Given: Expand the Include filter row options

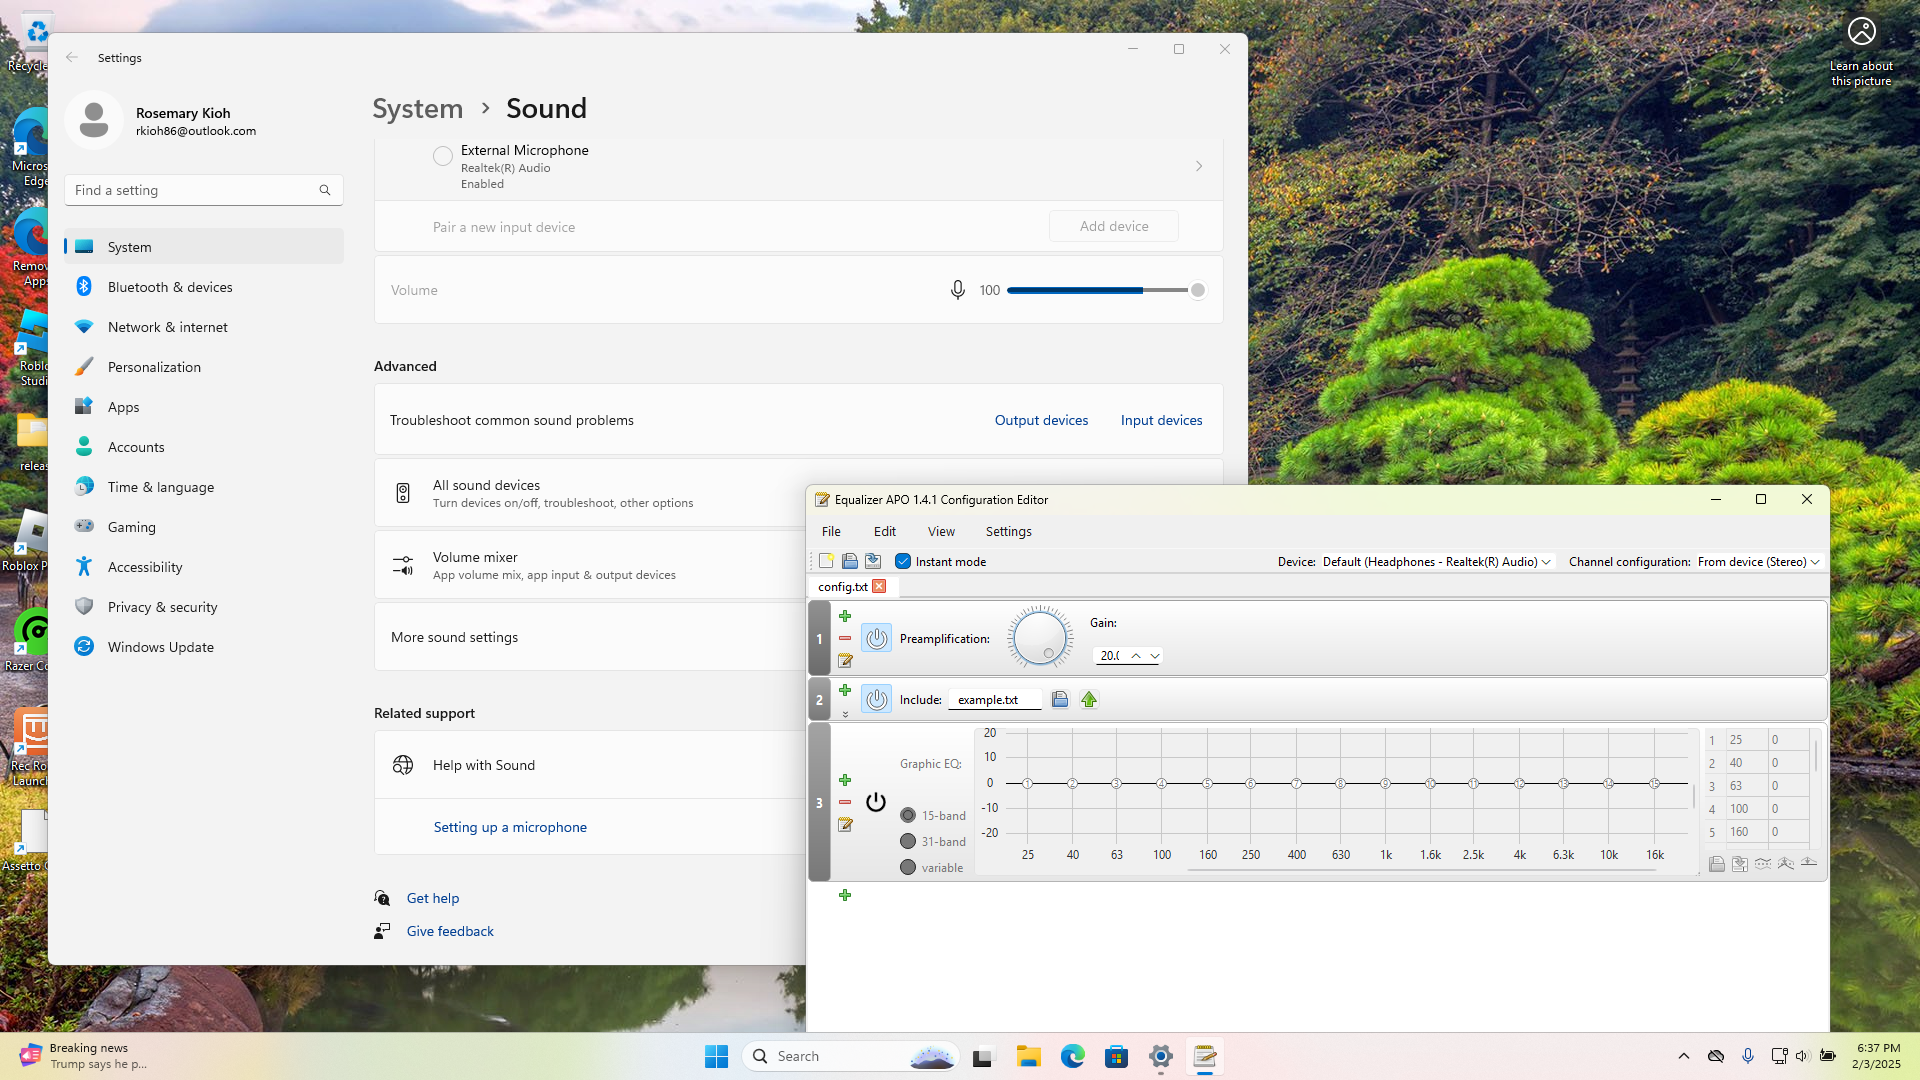Looking at the screenshot, I should (x=845, y=714).
